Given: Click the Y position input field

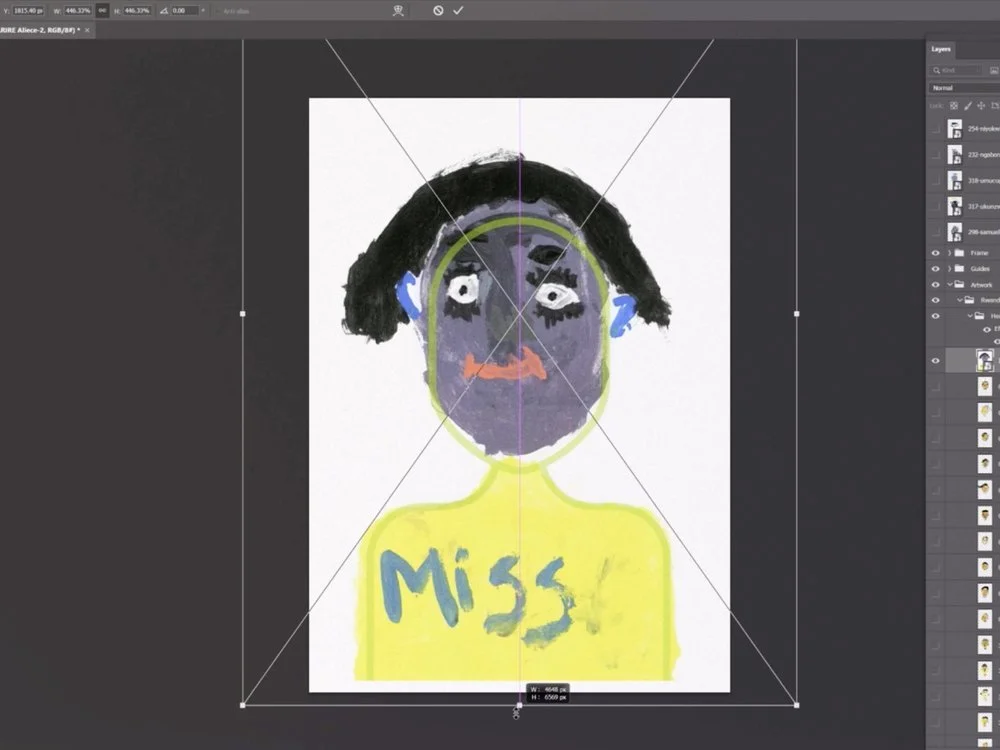Looking at the screenshot, I should click(x=28, y=10).
